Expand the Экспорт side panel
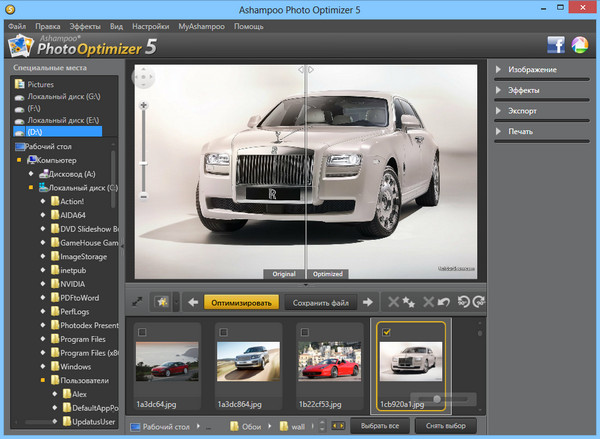 click(523, 110)
